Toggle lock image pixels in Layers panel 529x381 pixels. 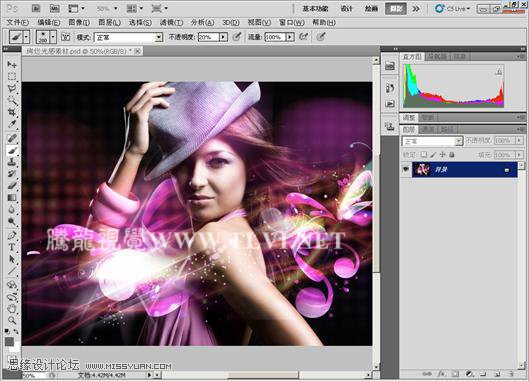(433, 155)
